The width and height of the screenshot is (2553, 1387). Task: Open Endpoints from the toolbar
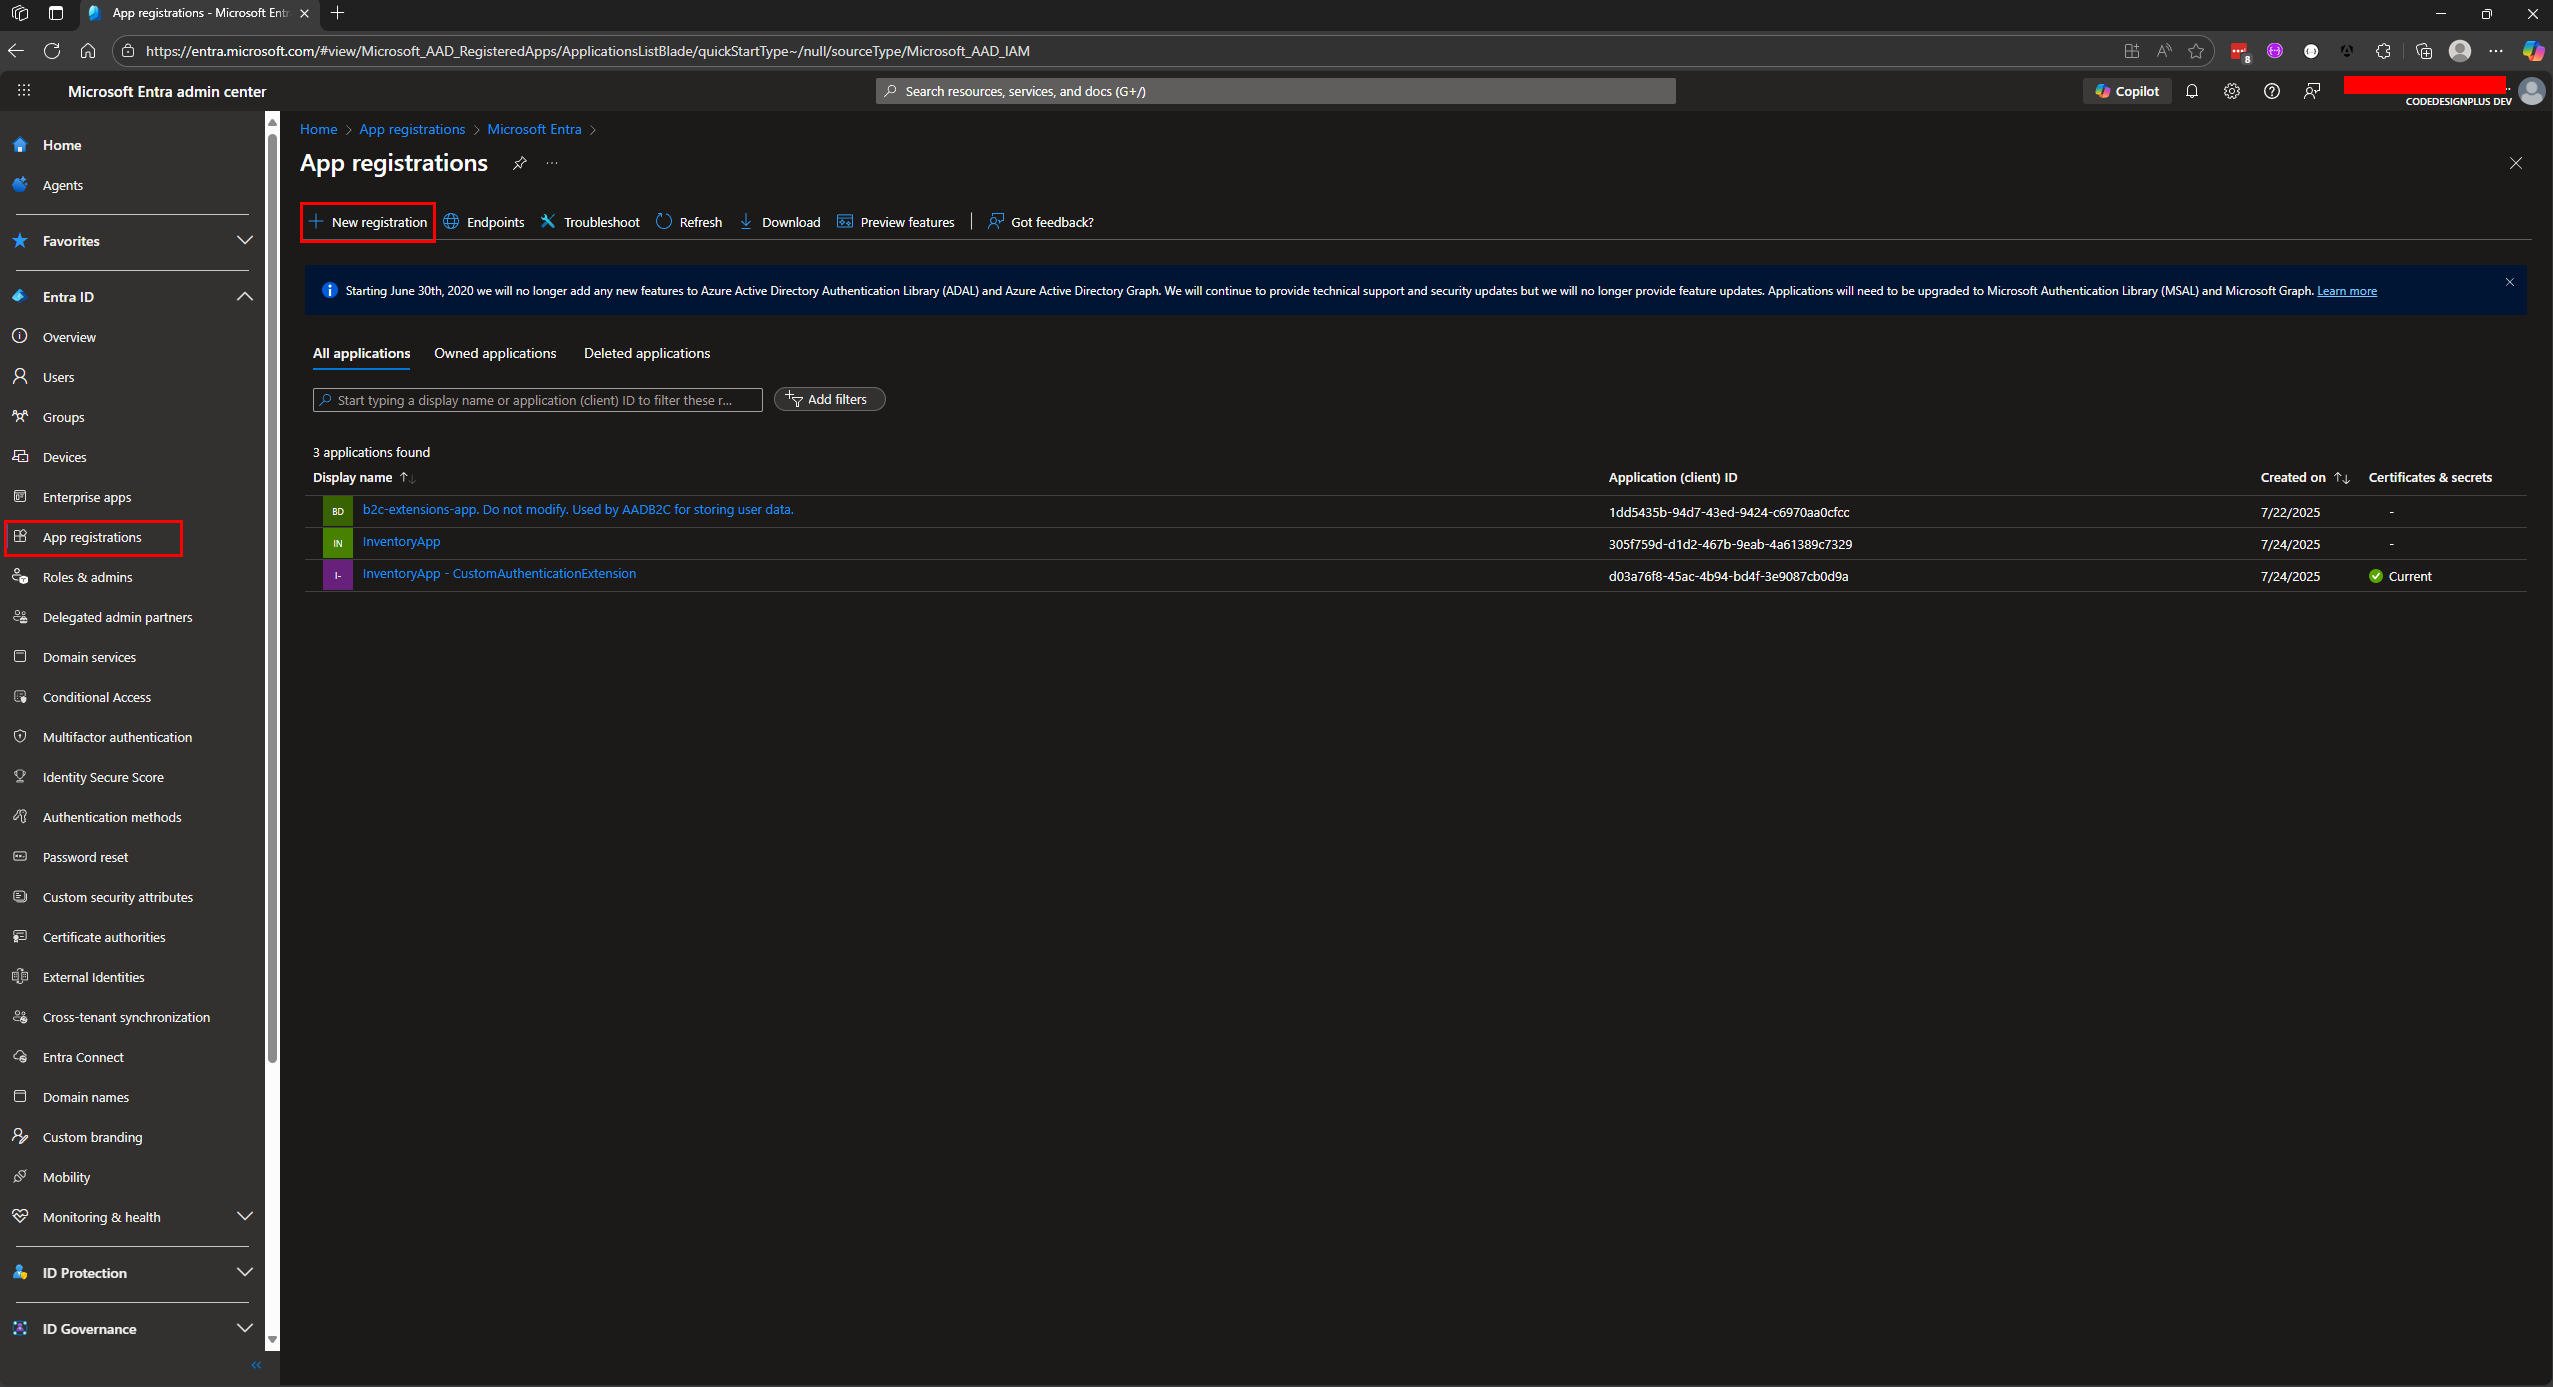(x=484, y=222)
